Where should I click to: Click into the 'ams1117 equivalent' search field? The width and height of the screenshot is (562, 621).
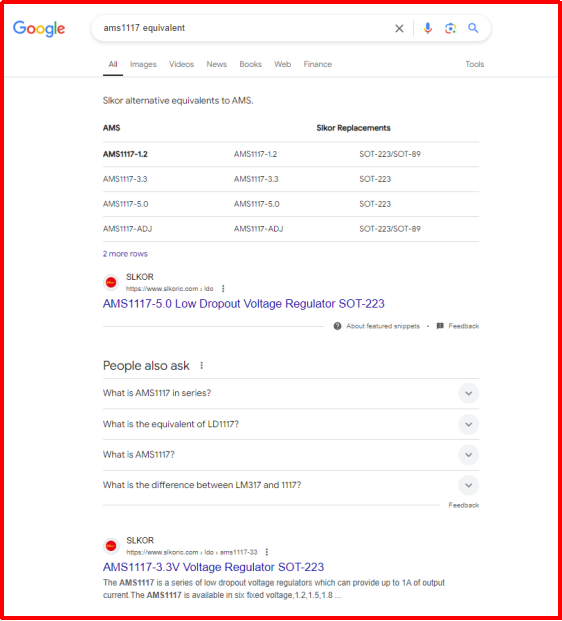[246, 28]
